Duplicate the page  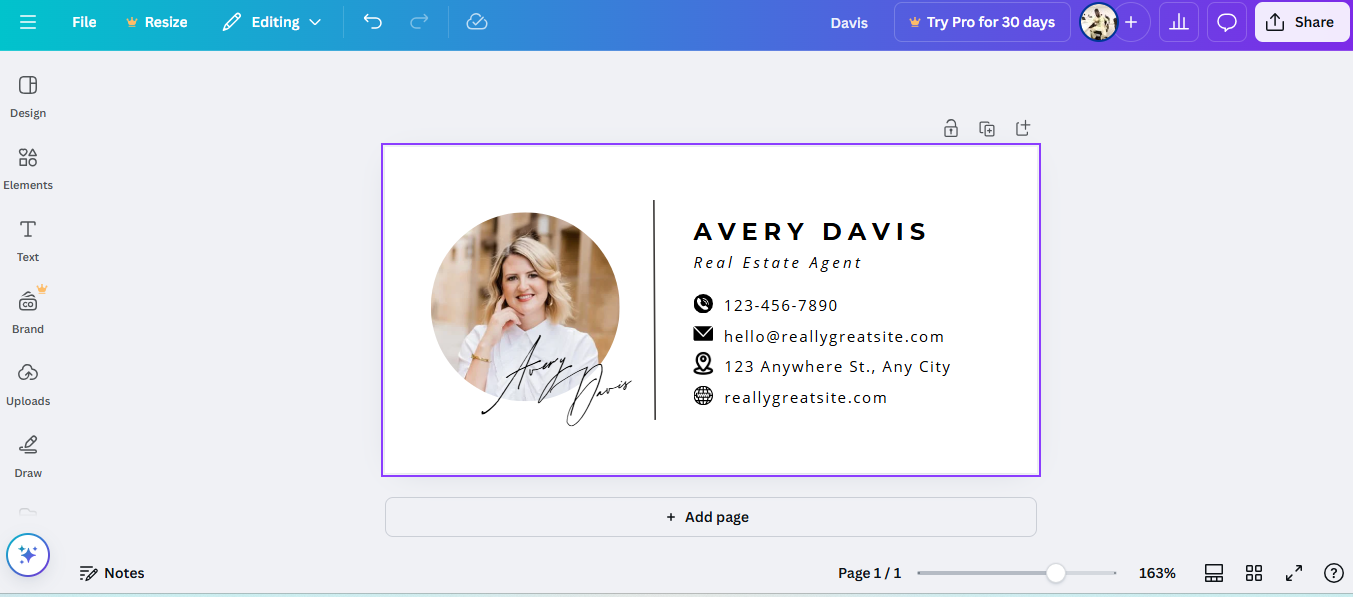point(987,128)
